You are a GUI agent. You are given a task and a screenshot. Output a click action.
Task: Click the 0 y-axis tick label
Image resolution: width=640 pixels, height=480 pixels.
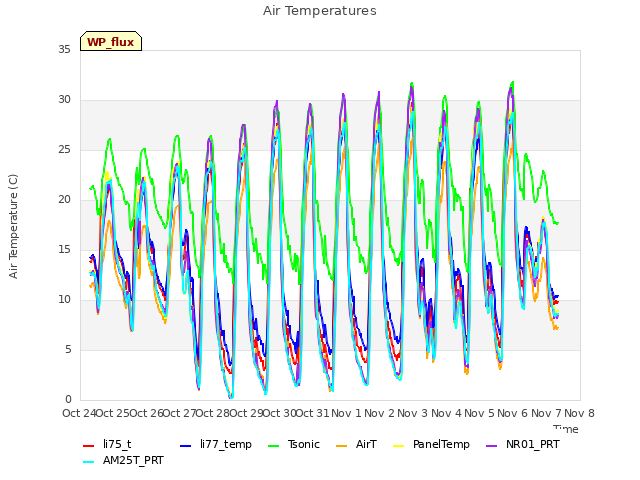pos(68,400)
